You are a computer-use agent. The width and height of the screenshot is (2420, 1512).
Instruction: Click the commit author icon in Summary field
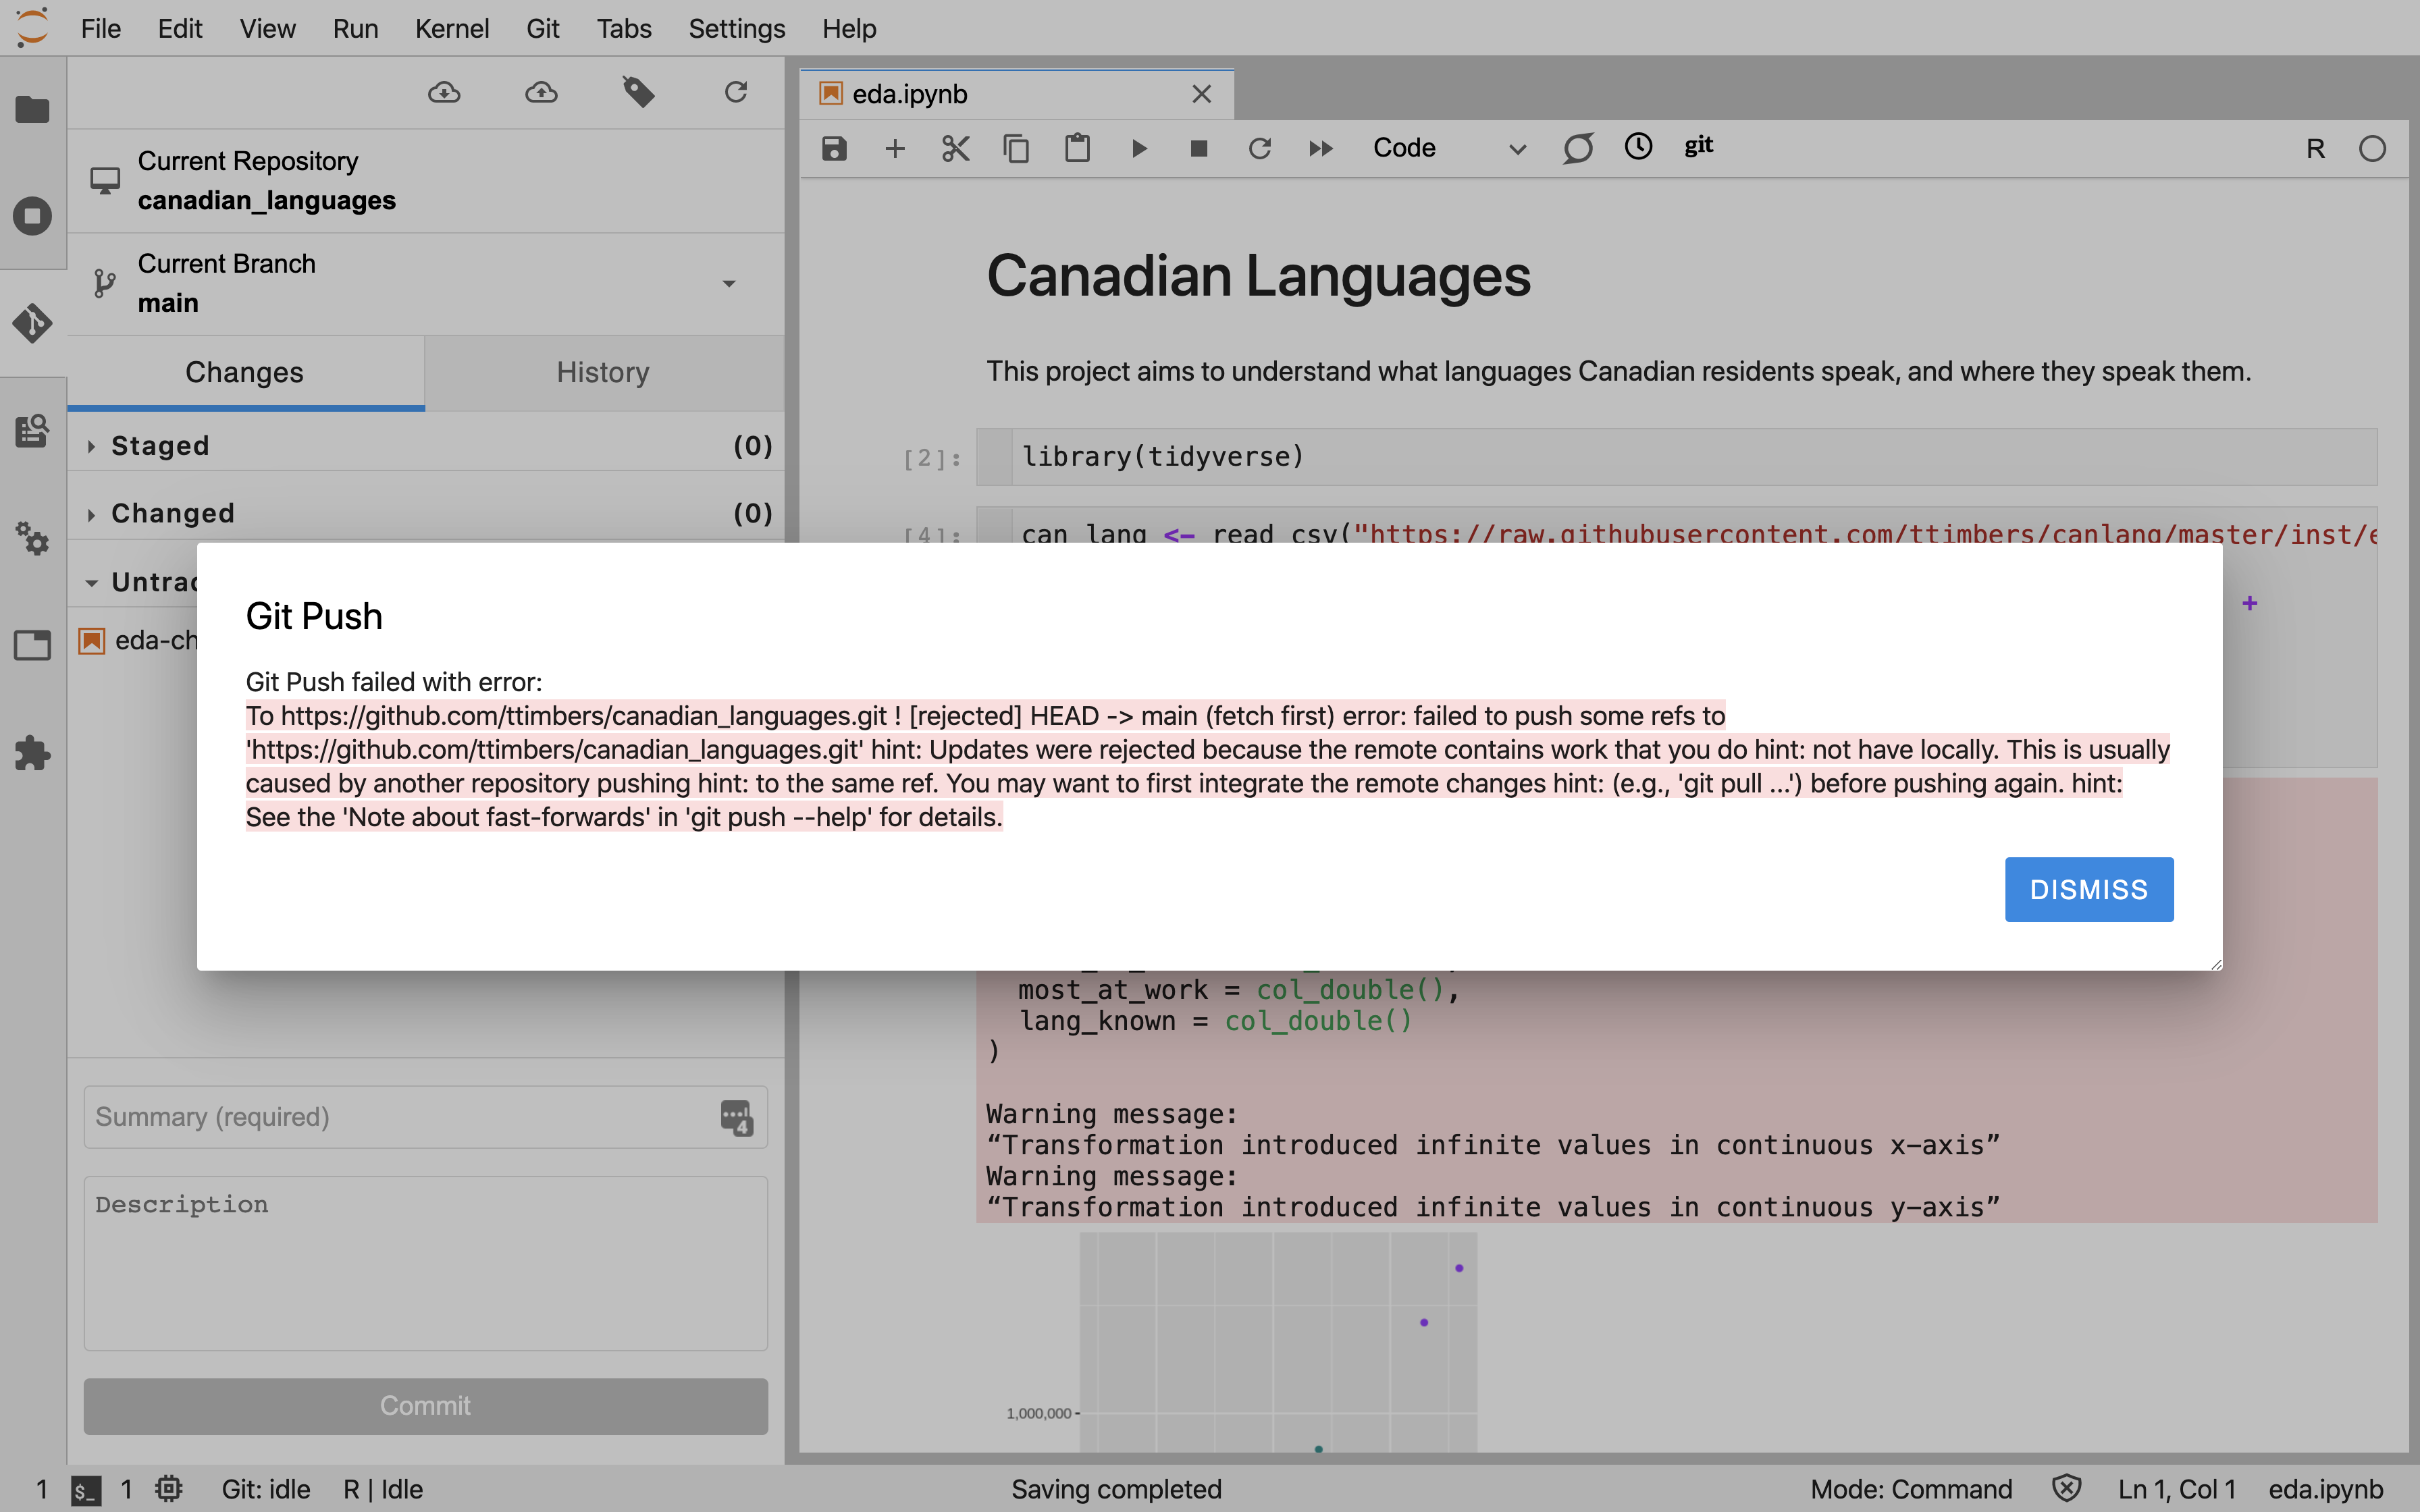(x=737, y=1117)
